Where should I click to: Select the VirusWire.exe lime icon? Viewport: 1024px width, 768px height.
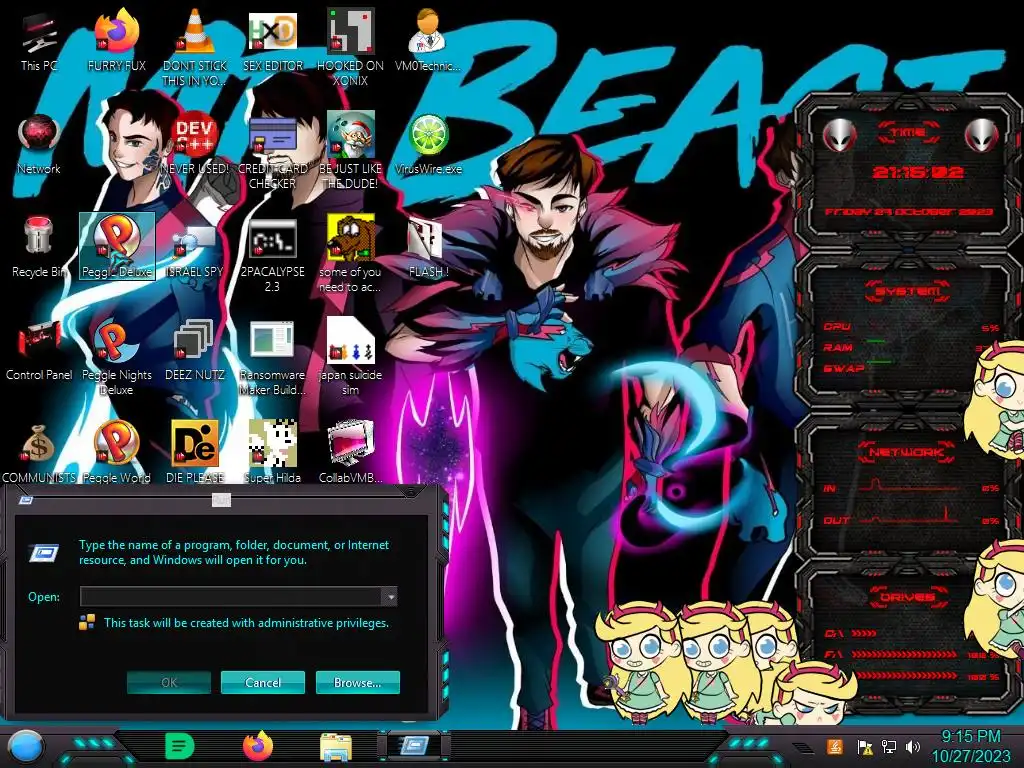click(428, 146)
